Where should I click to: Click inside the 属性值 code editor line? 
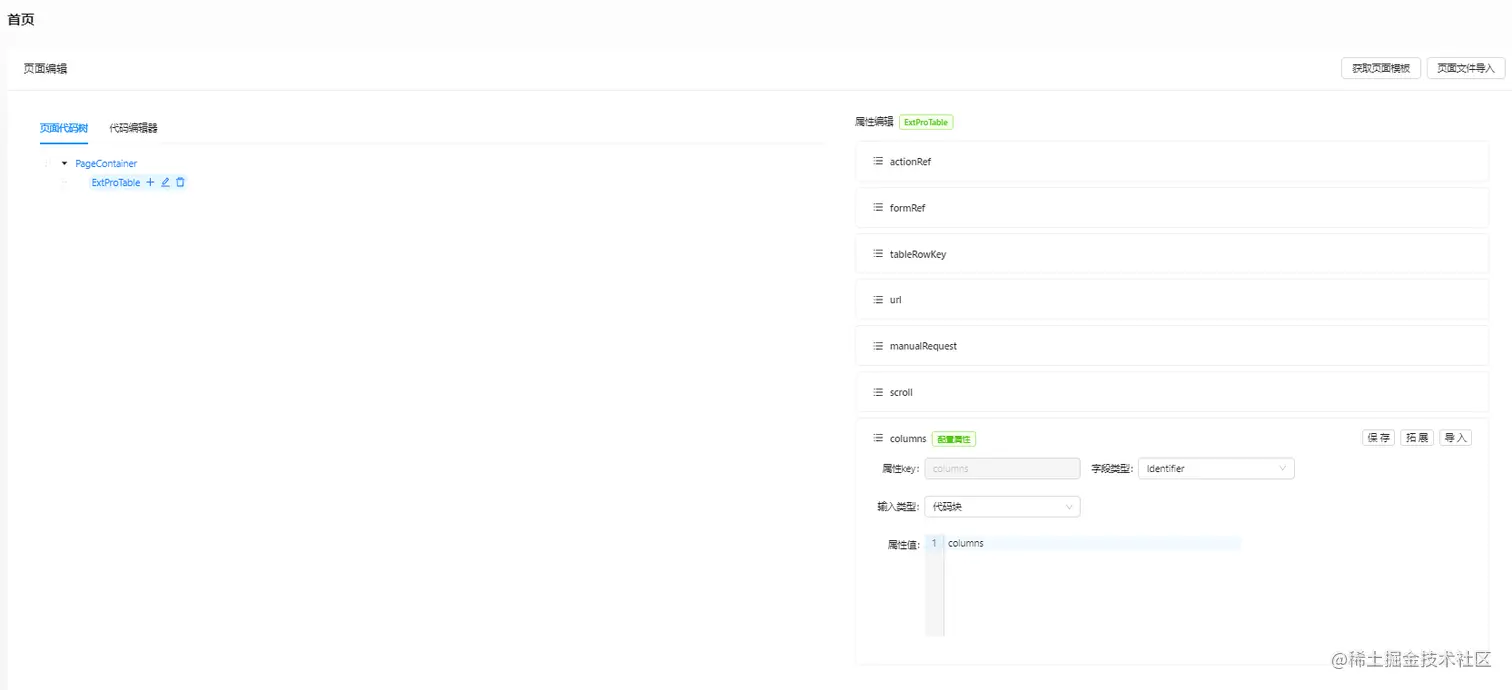coord(1093,543)
